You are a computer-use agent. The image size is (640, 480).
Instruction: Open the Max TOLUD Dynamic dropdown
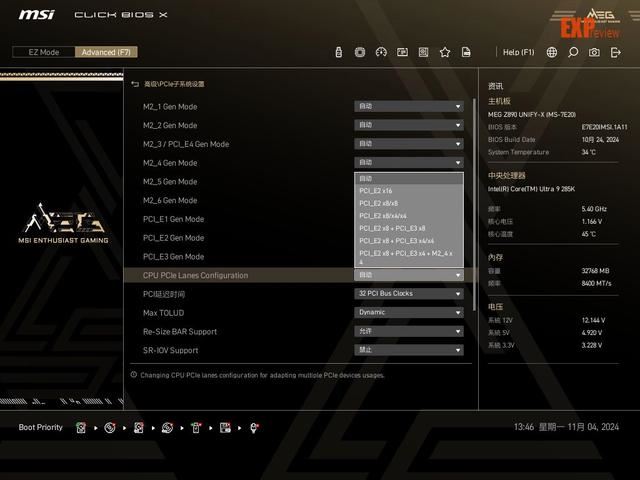coord(409,312)
